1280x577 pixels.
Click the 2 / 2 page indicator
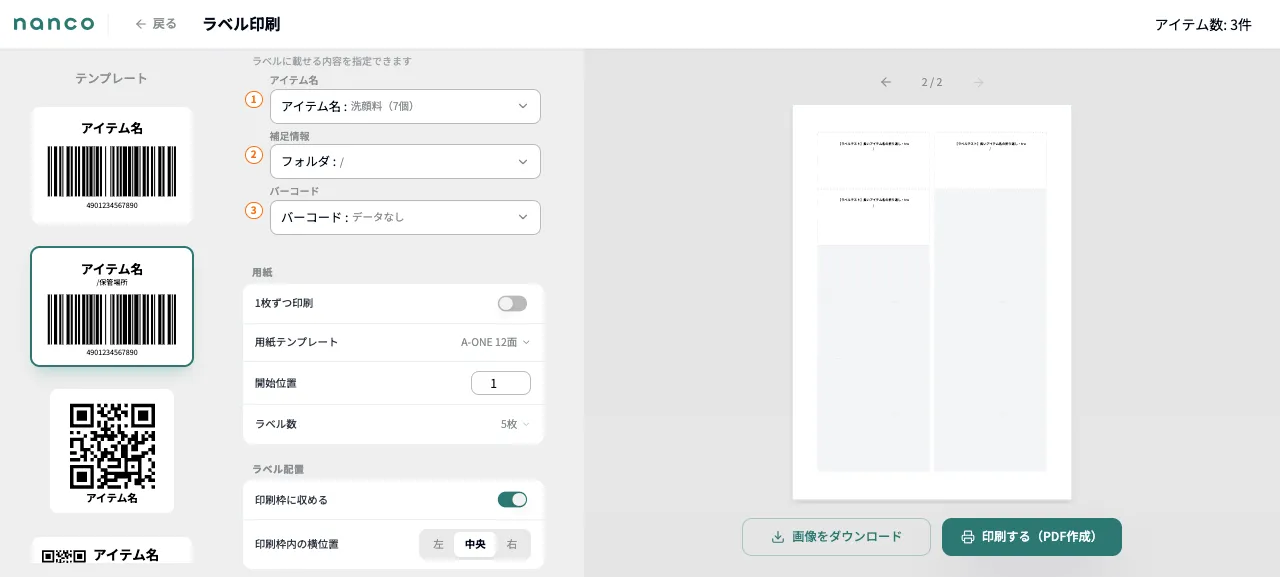(x=932, y=82)
